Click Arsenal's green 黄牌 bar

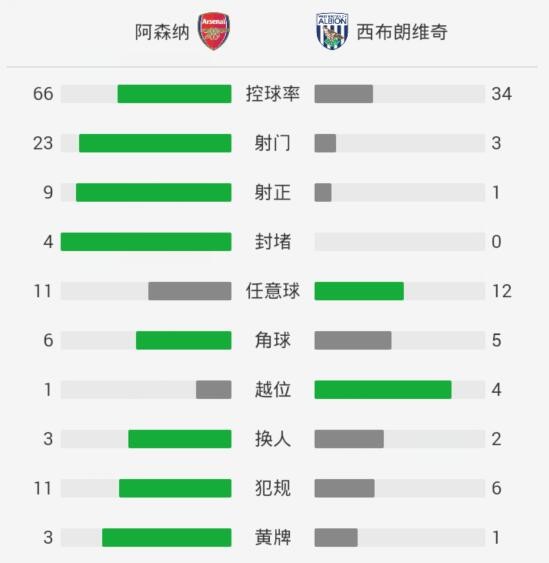(x=167, y=538)
